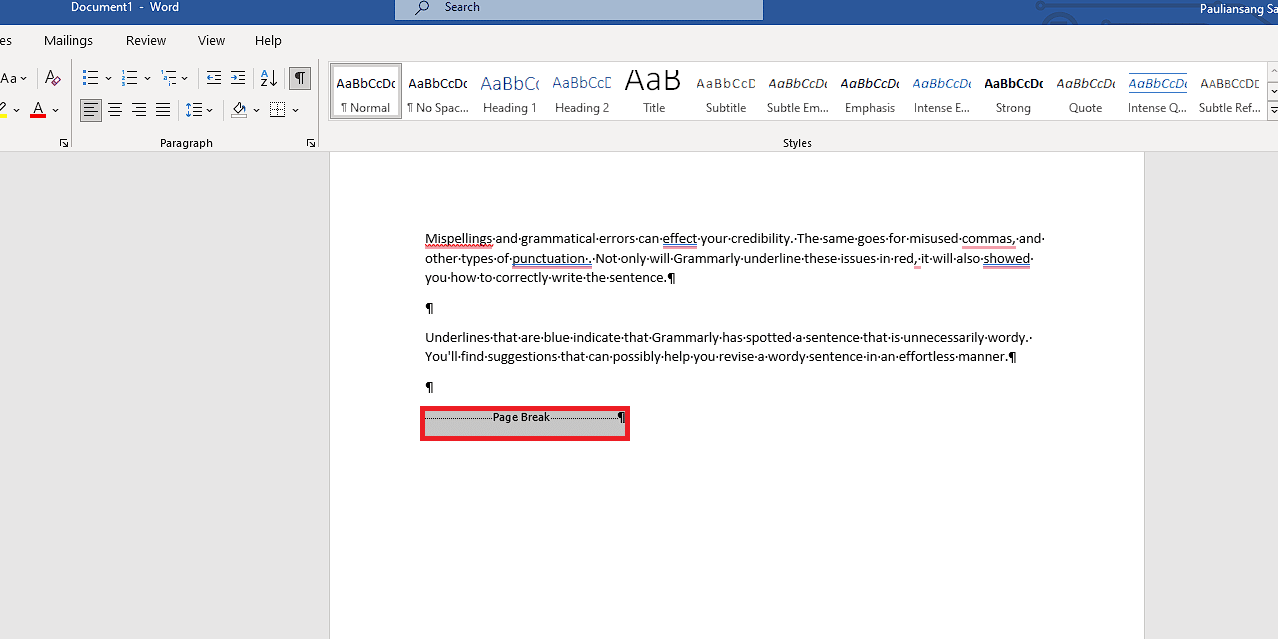Apply center alignment to the text
This screenshot has height=639, width=1278.
click(x=114, y=110)
